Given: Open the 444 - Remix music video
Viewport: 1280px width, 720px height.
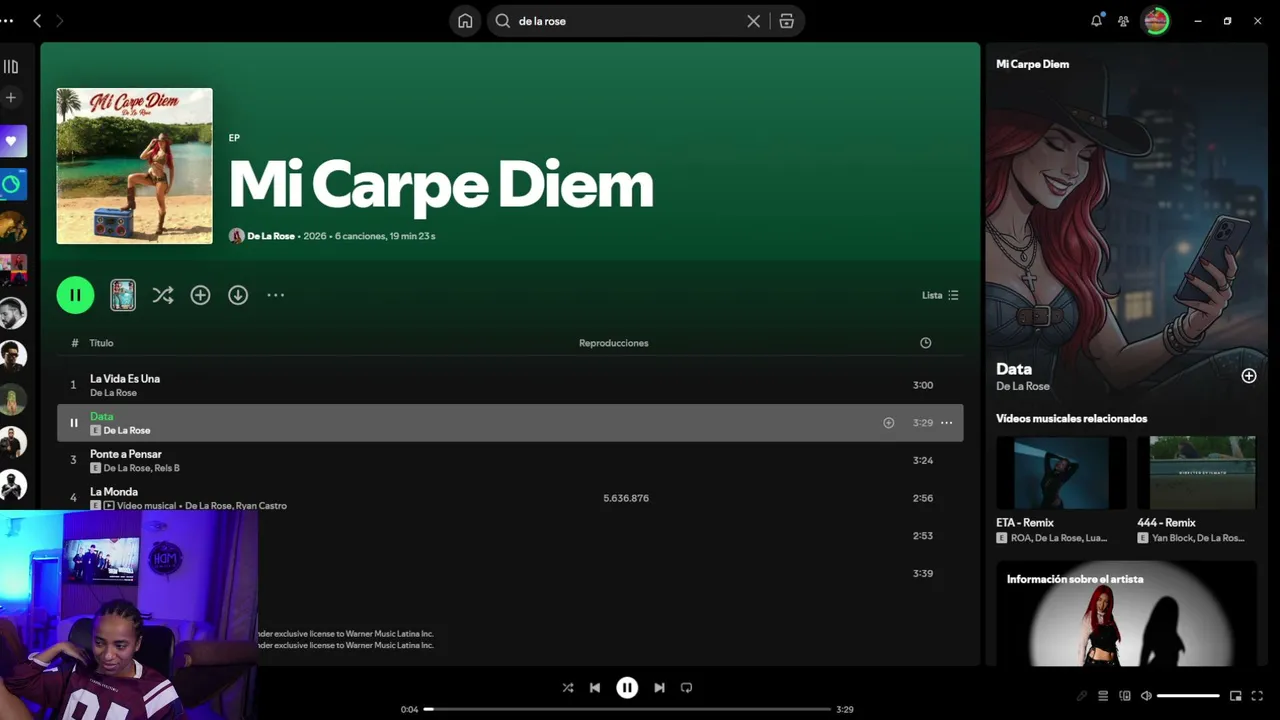Looking at the screenshot, I should 1196,490.
